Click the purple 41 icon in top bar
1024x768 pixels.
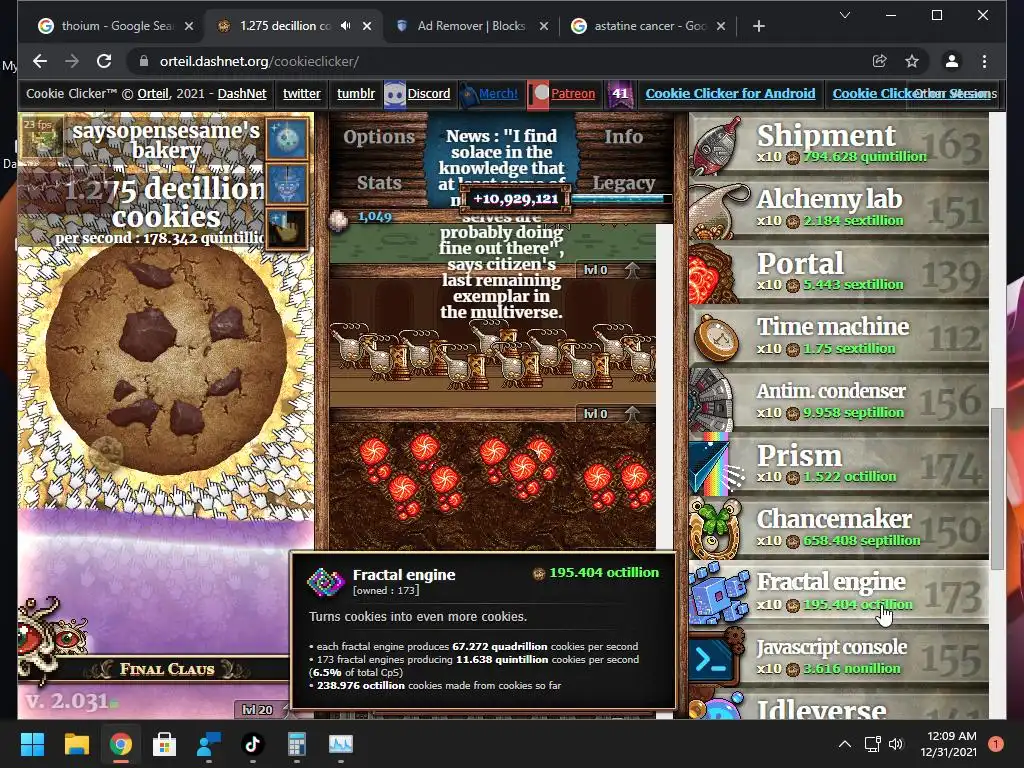619,93
